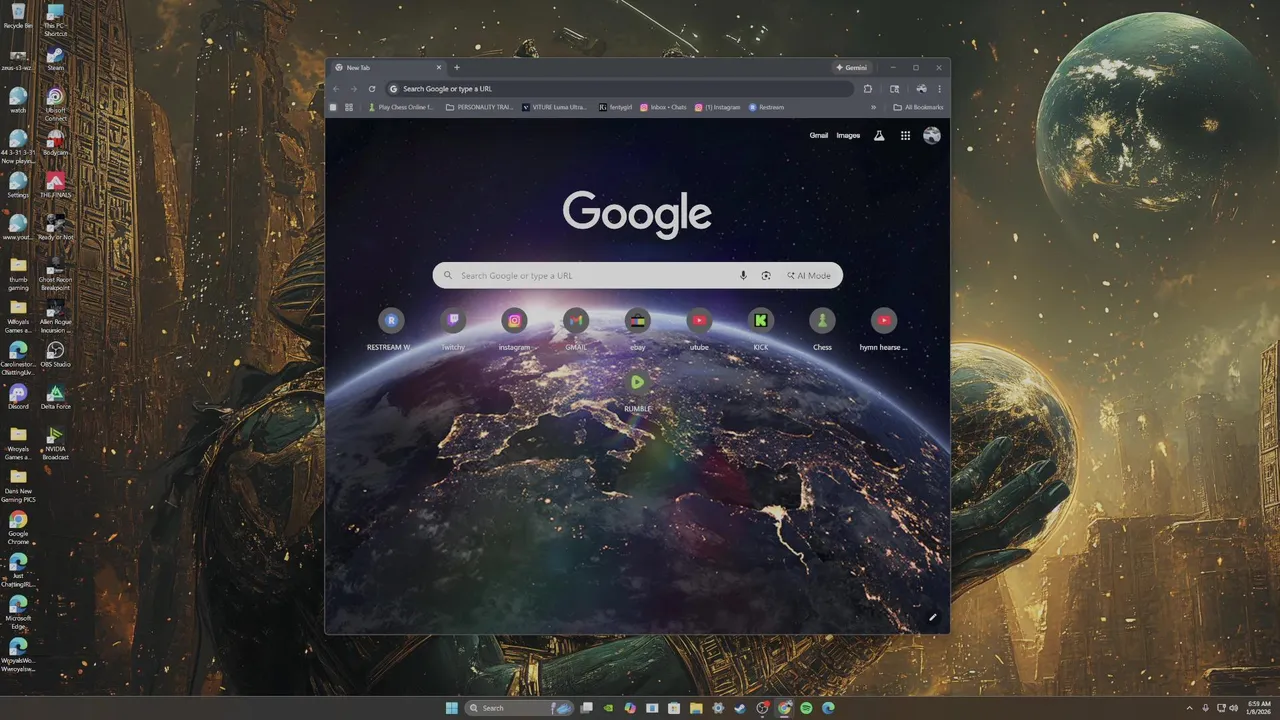
Task: Open the Gmail link
Action: click(819, 135)
